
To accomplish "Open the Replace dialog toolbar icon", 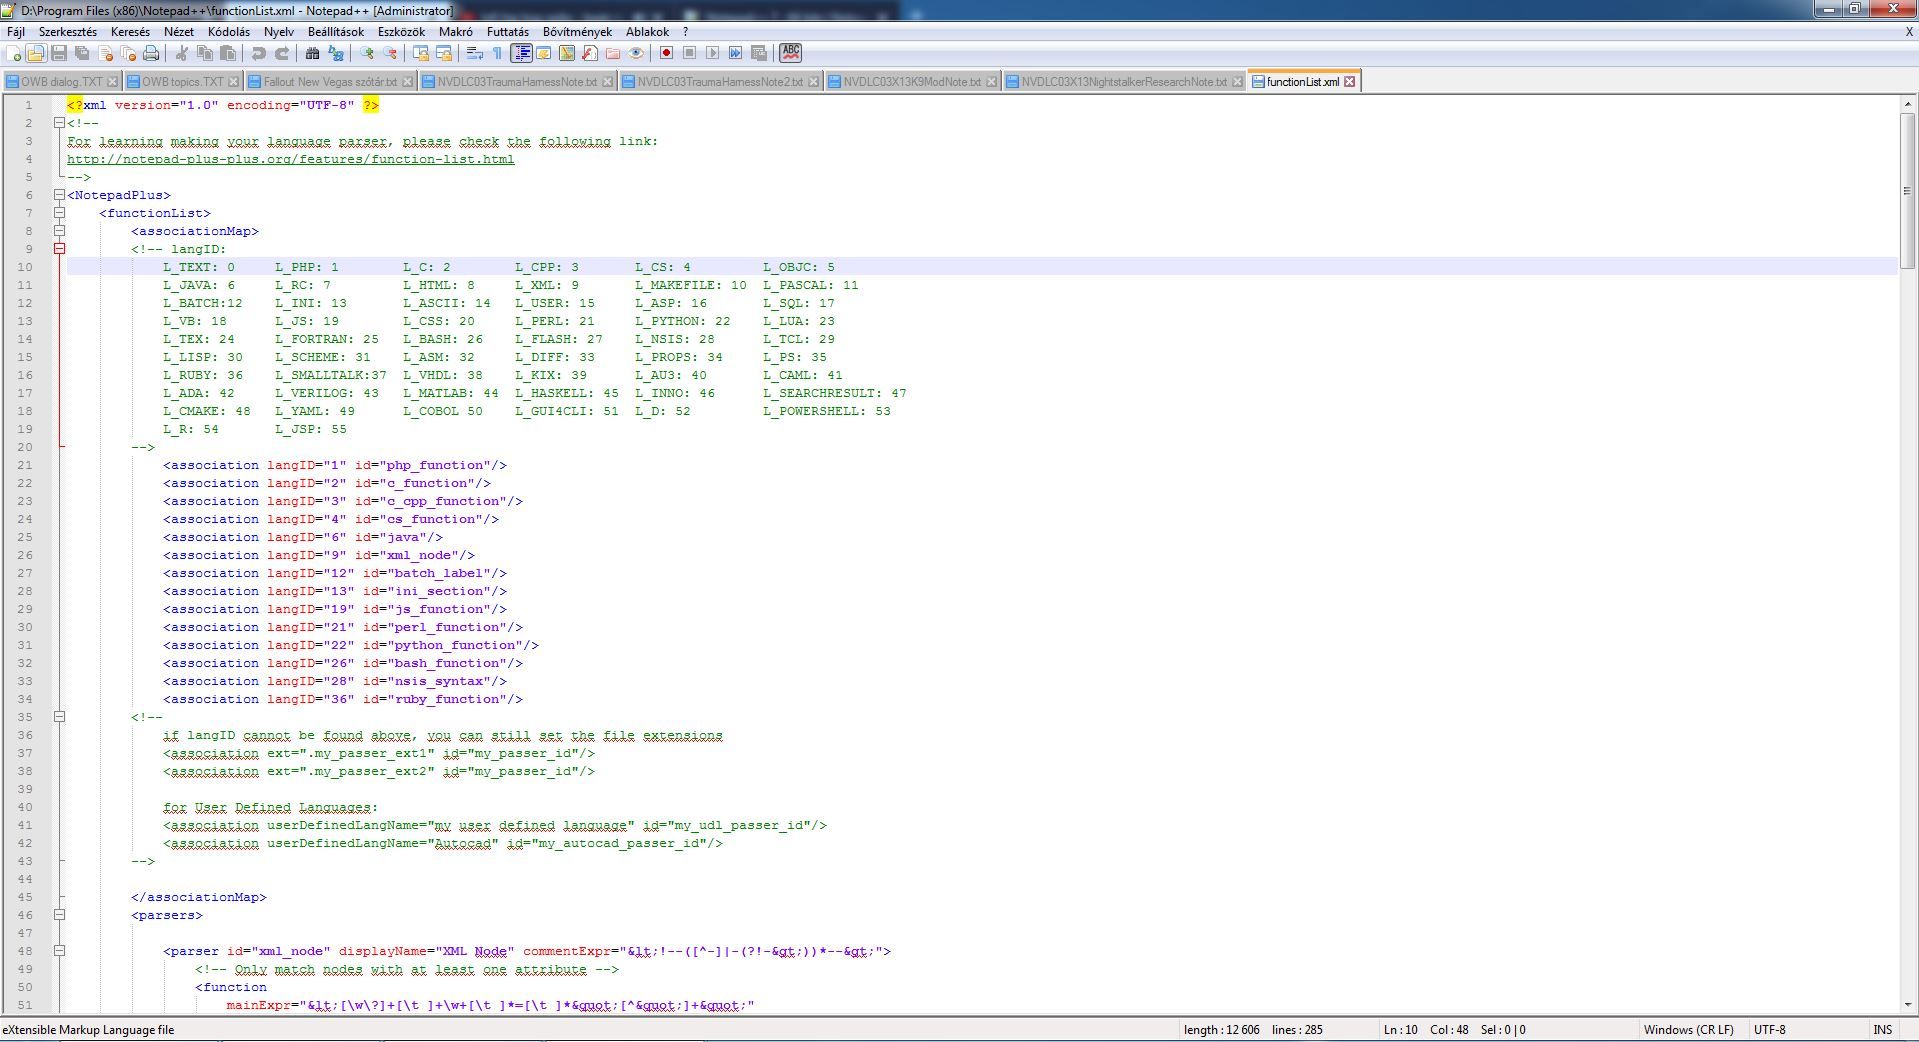I will pyautogui.click(x=336, y=53).
